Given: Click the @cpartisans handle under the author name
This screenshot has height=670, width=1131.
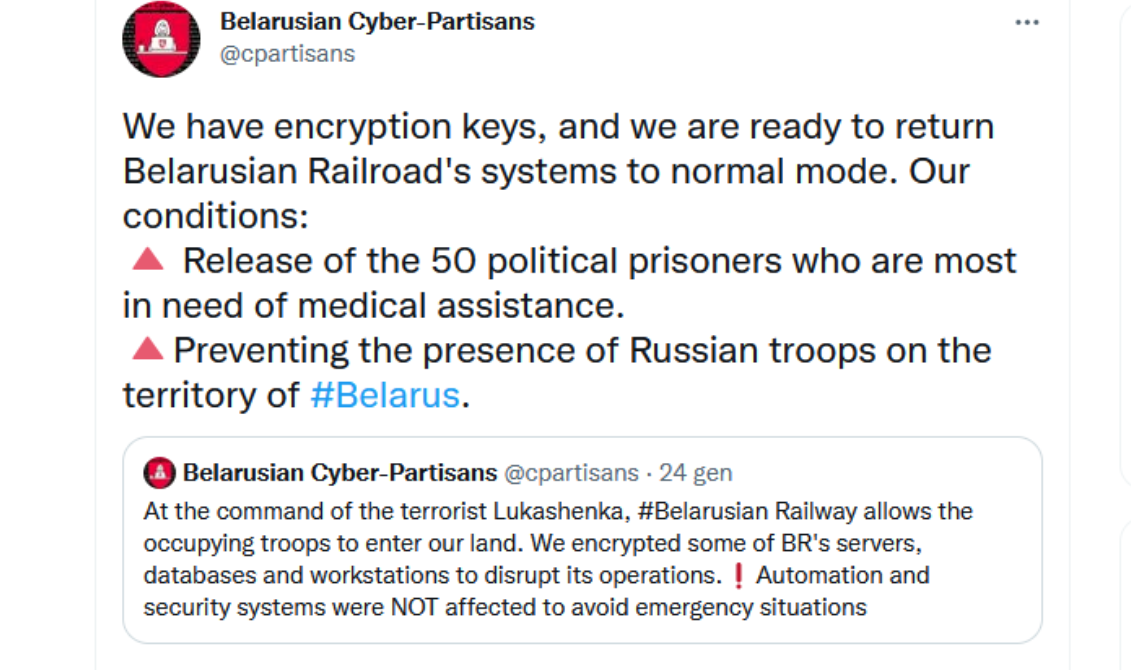Looking at the screenshot, I should [287, 54].
